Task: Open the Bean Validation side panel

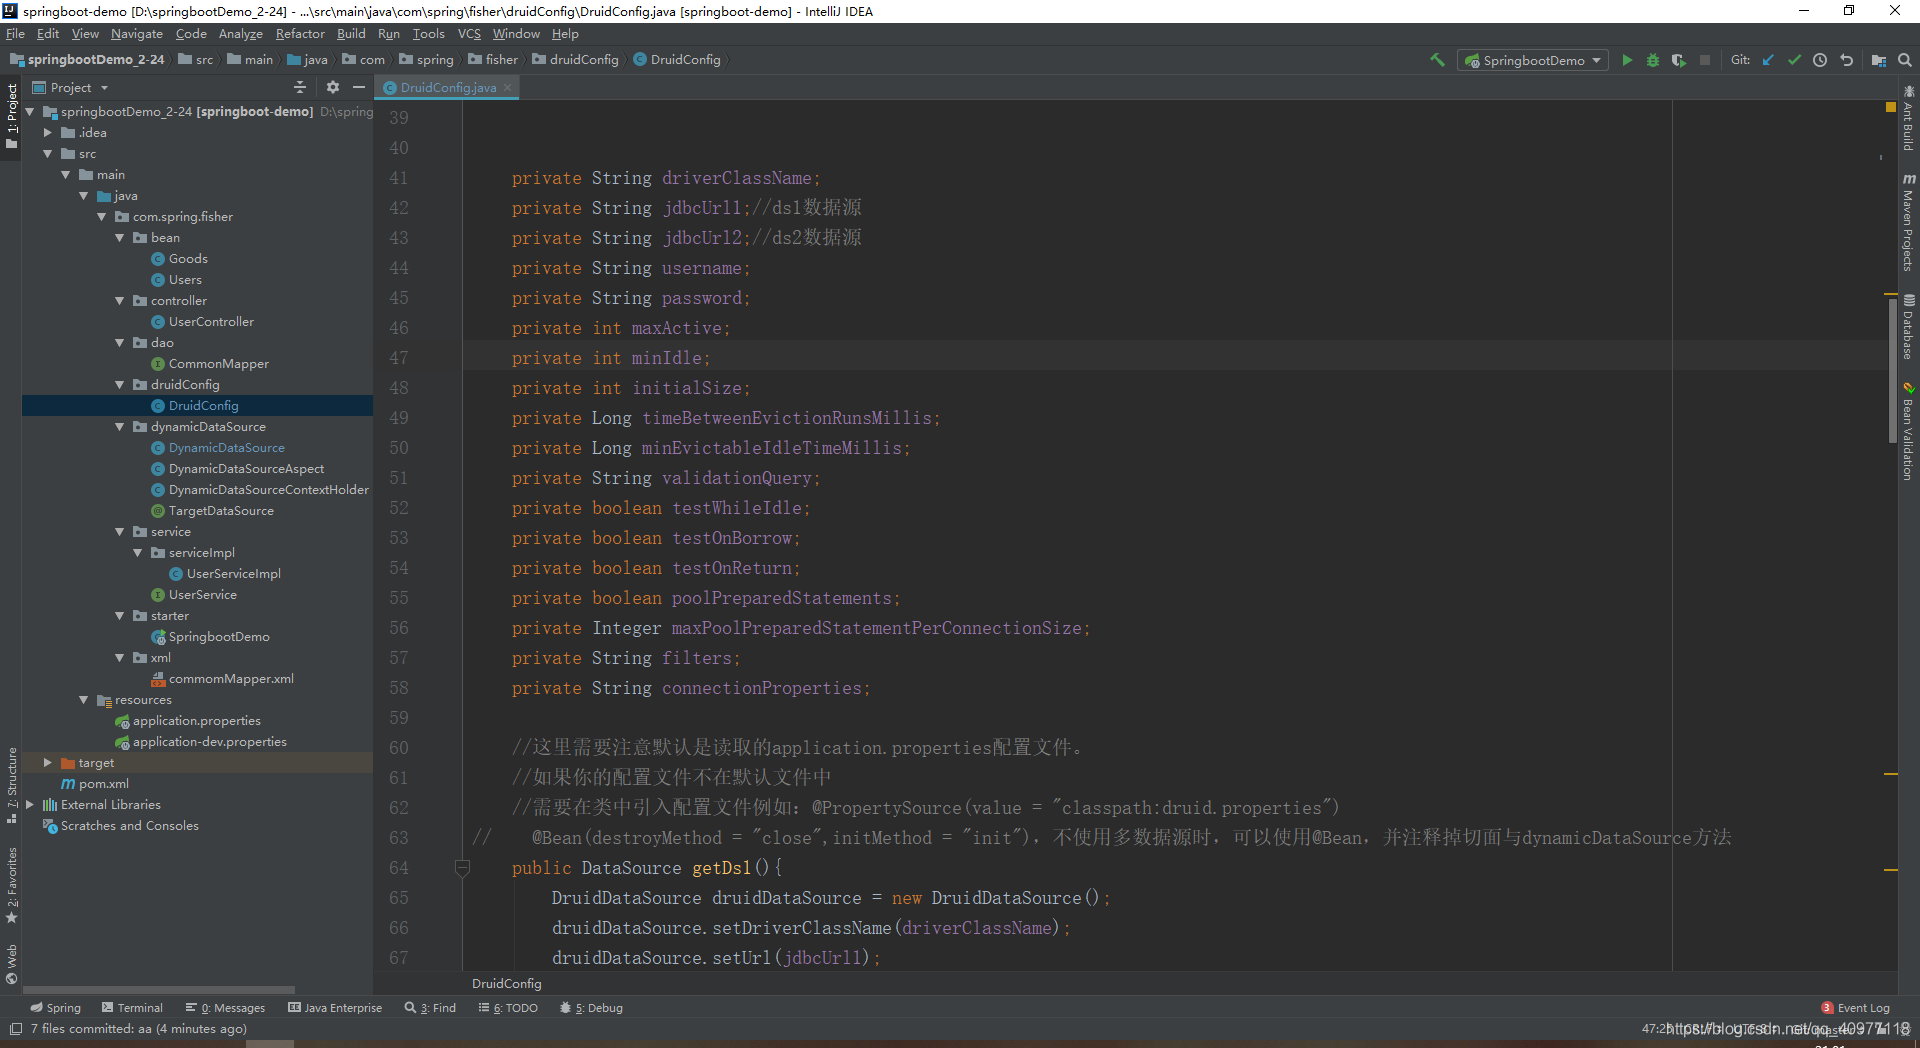Action: click(x=1908, y=431)
